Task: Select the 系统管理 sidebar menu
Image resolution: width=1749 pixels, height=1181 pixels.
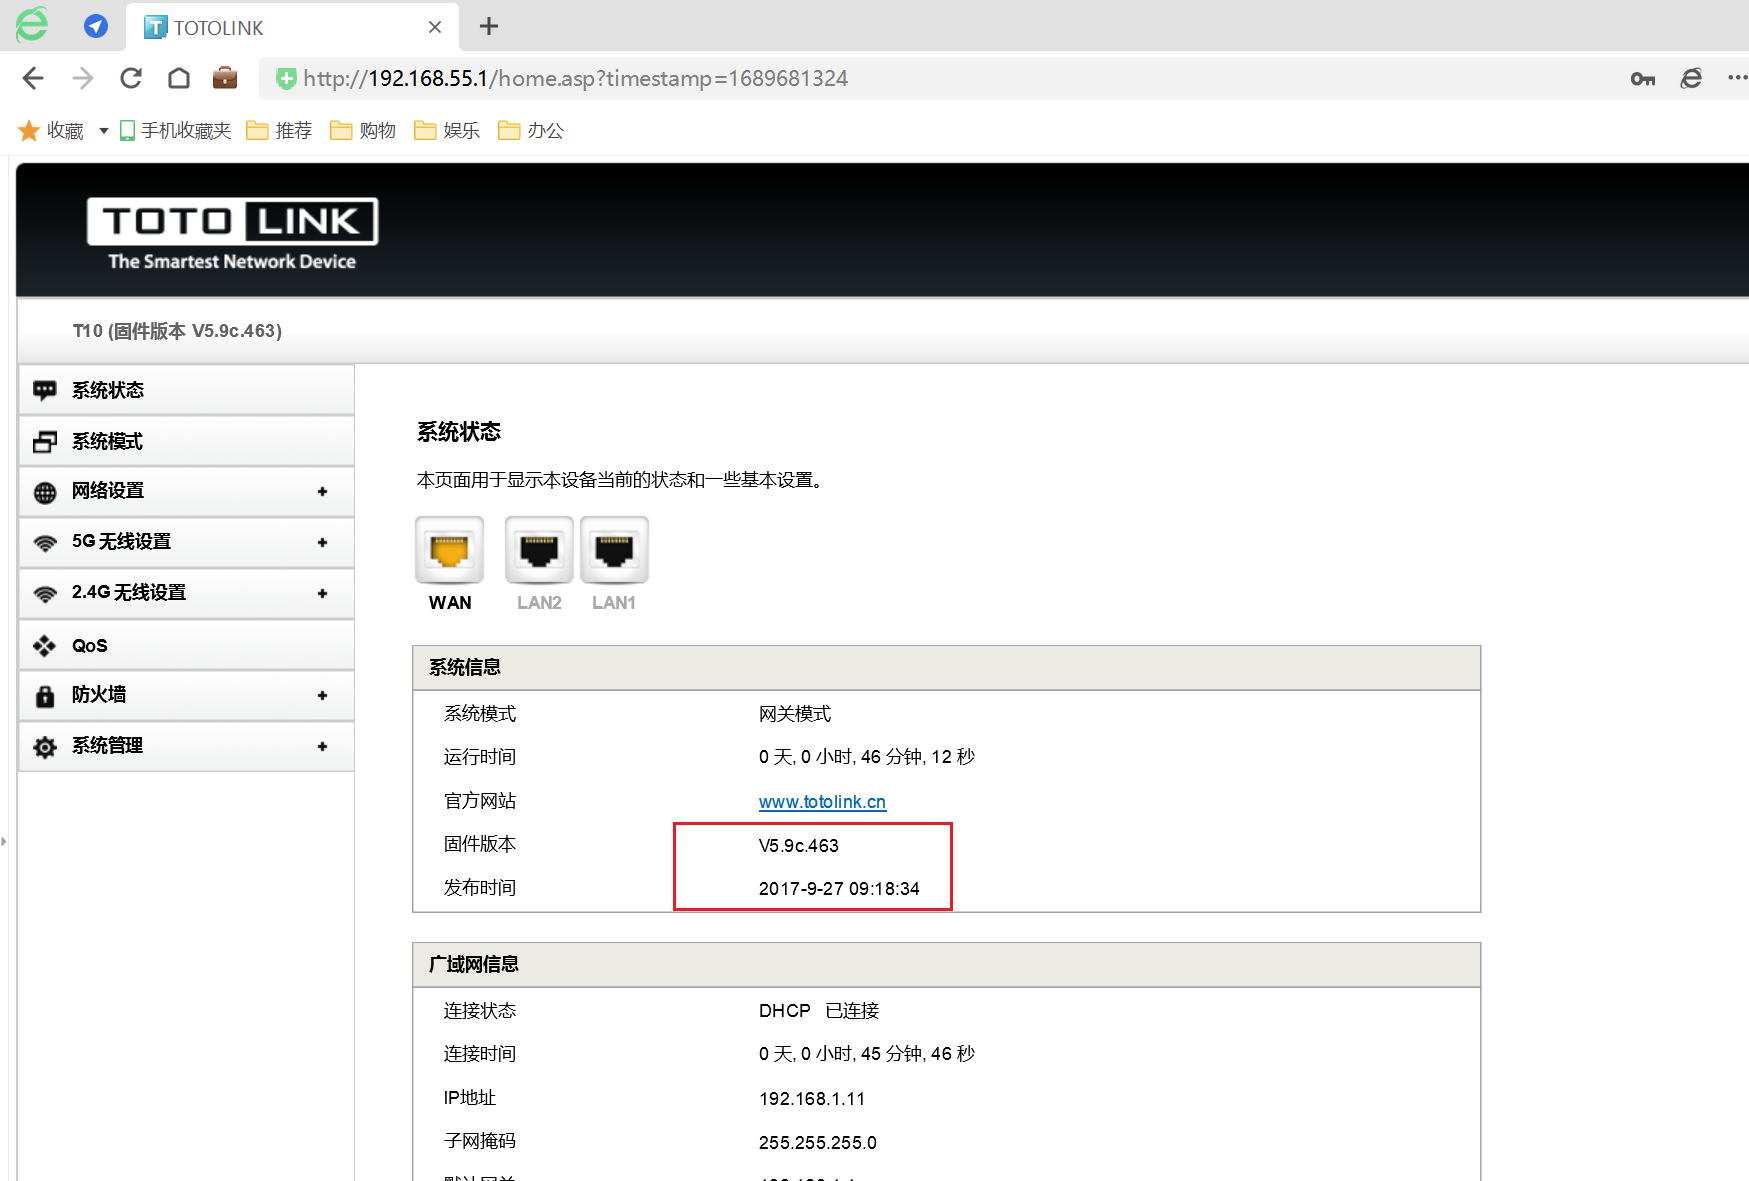Action: [x=186, y=747]
